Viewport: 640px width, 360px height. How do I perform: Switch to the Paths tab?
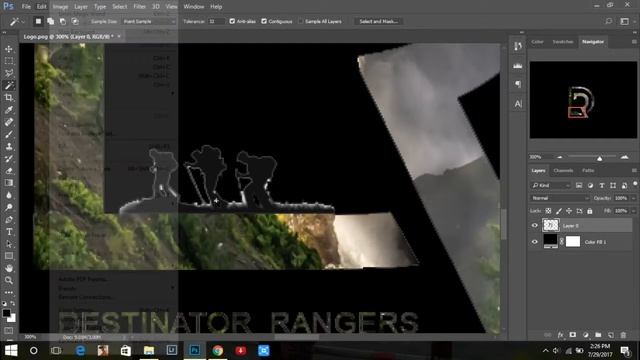(588, 170)
